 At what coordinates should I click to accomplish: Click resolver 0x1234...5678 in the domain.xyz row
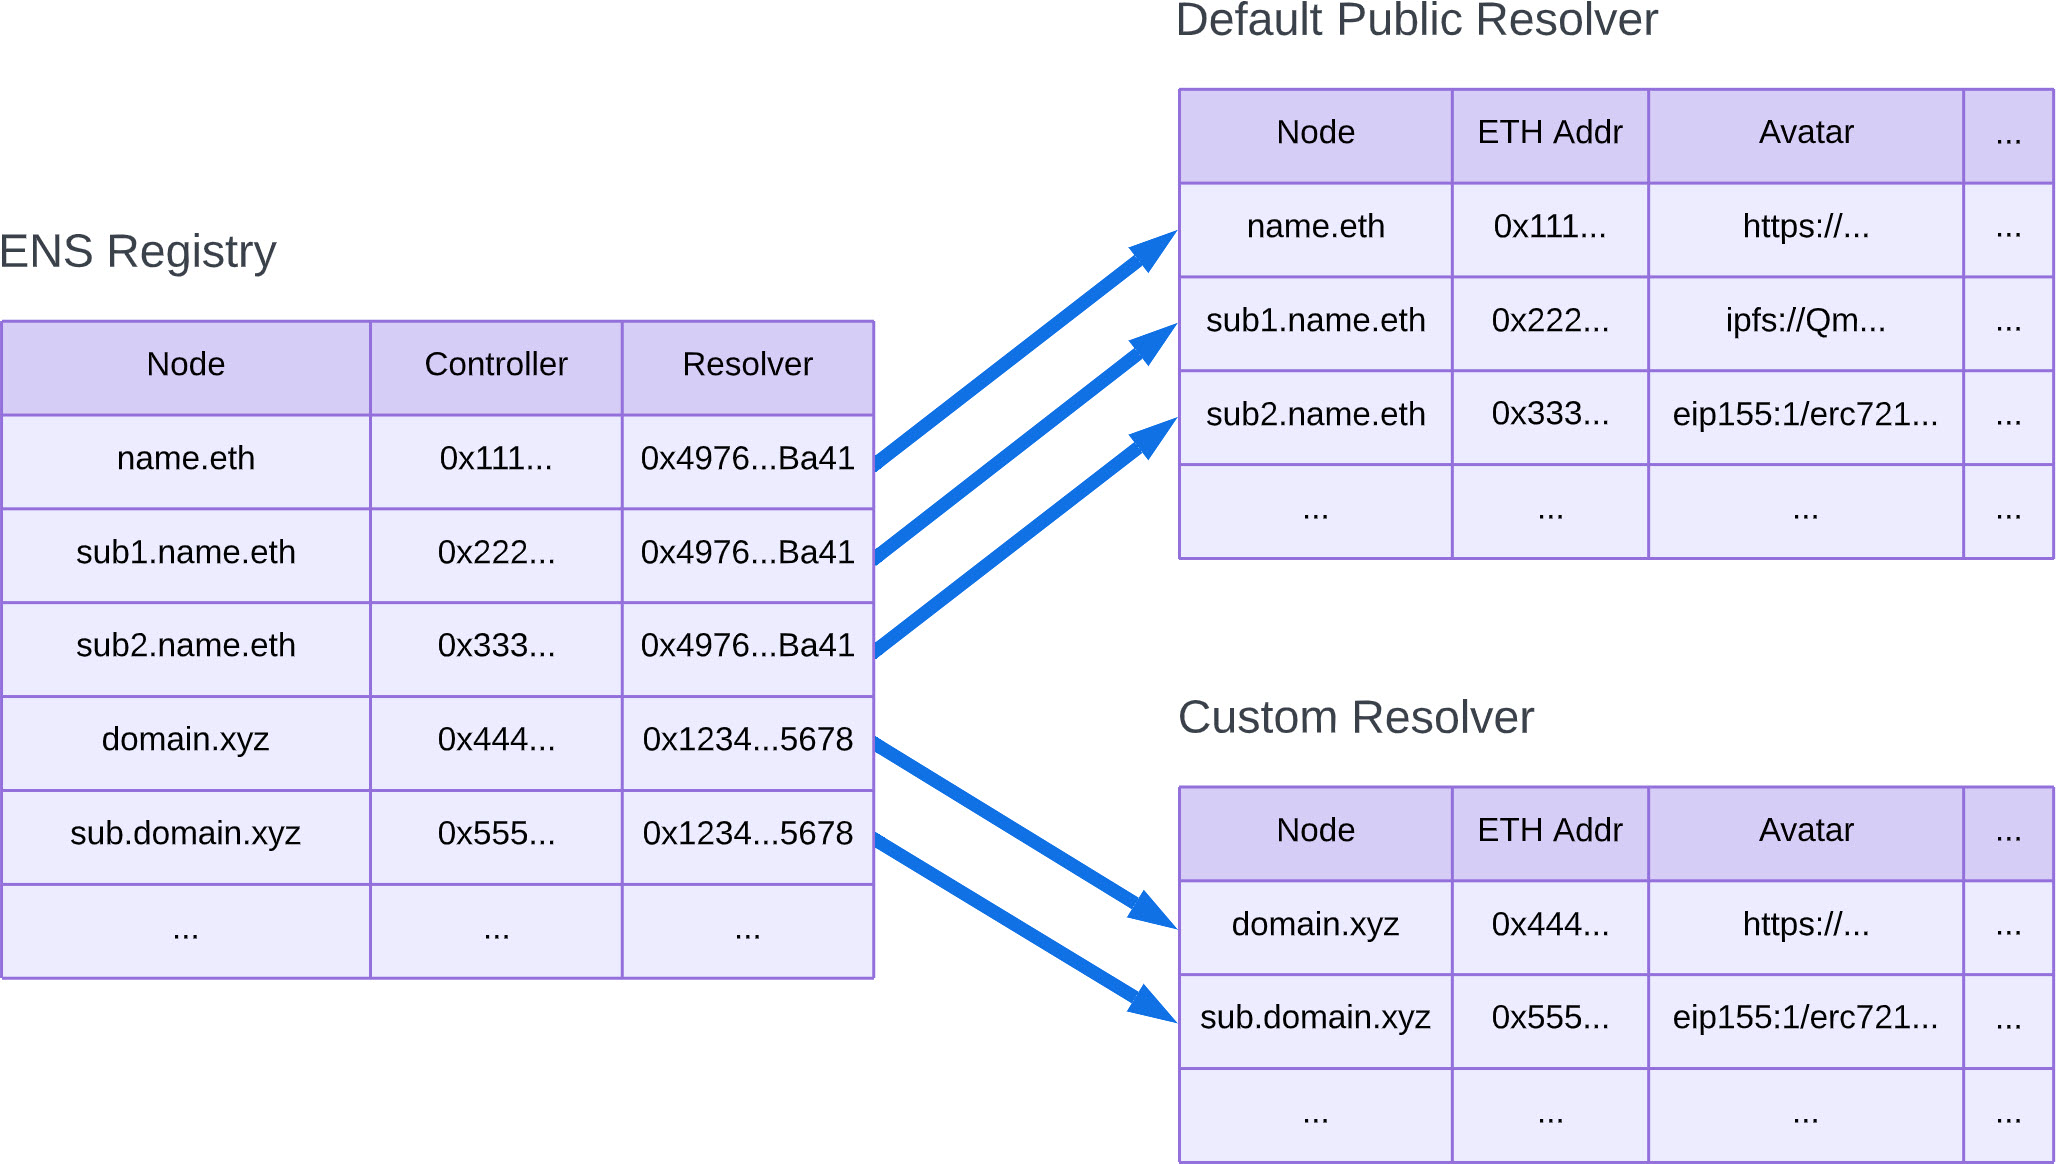[747, 740]
